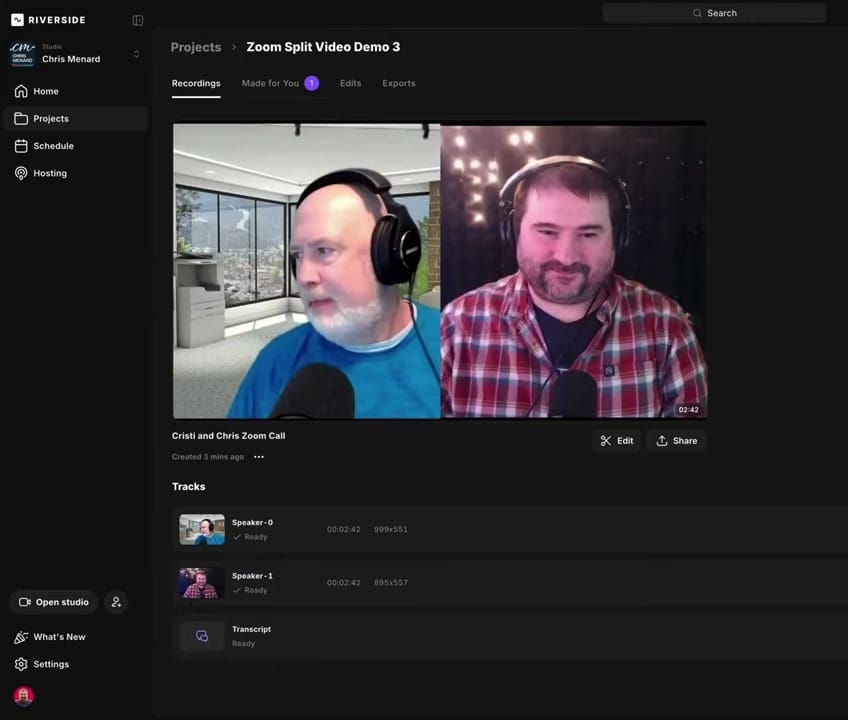The height and width of the screenshot is (720, 848).
Task: Click the Open studio button
Action: click(x=54, y=602)
